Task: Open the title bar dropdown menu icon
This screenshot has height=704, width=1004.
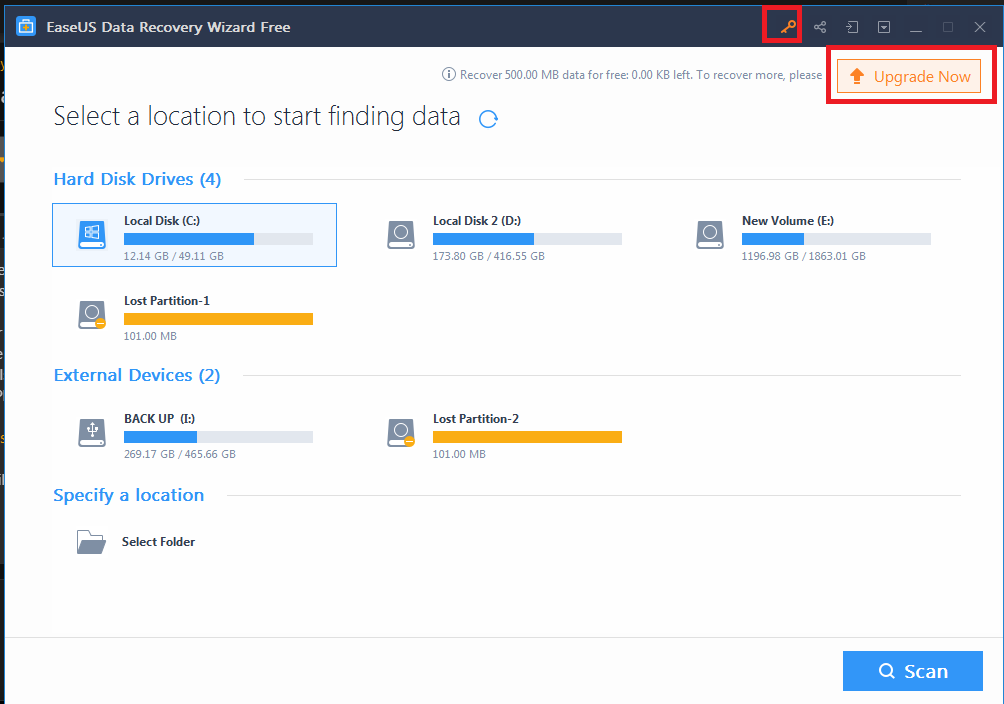Action: point(884,27)
